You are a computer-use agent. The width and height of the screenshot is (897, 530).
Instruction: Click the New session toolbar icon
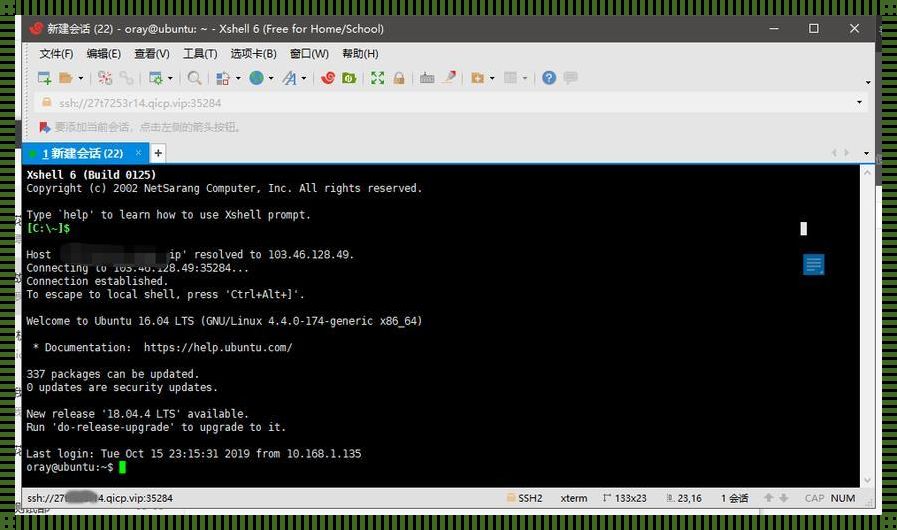coord(44,78)
